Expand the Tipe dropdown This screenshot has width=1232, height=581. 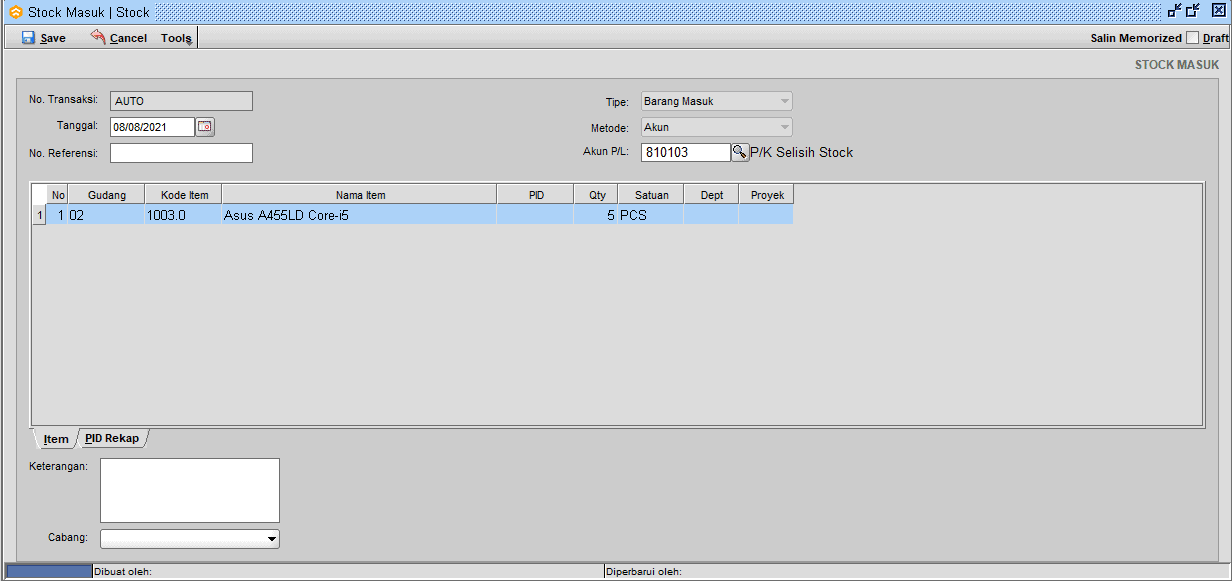coord(785,101)
